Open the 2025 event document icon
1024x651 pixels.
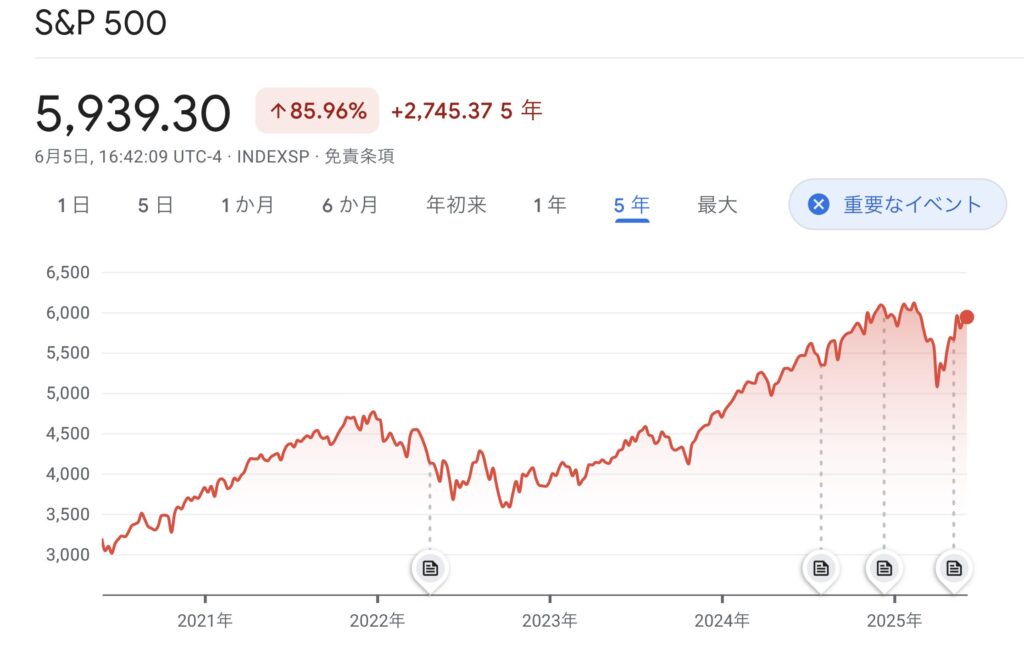(x=954, y=568)
